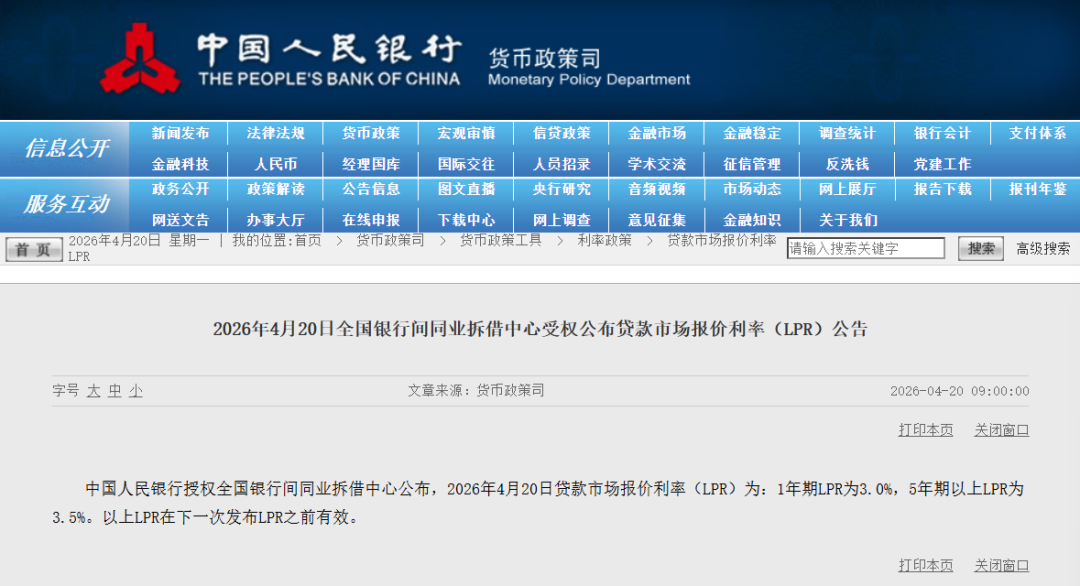The height and width of the screenshot is (586, 1080).
Task: Open the 货币政策 section
Action: tap(371, 132)
